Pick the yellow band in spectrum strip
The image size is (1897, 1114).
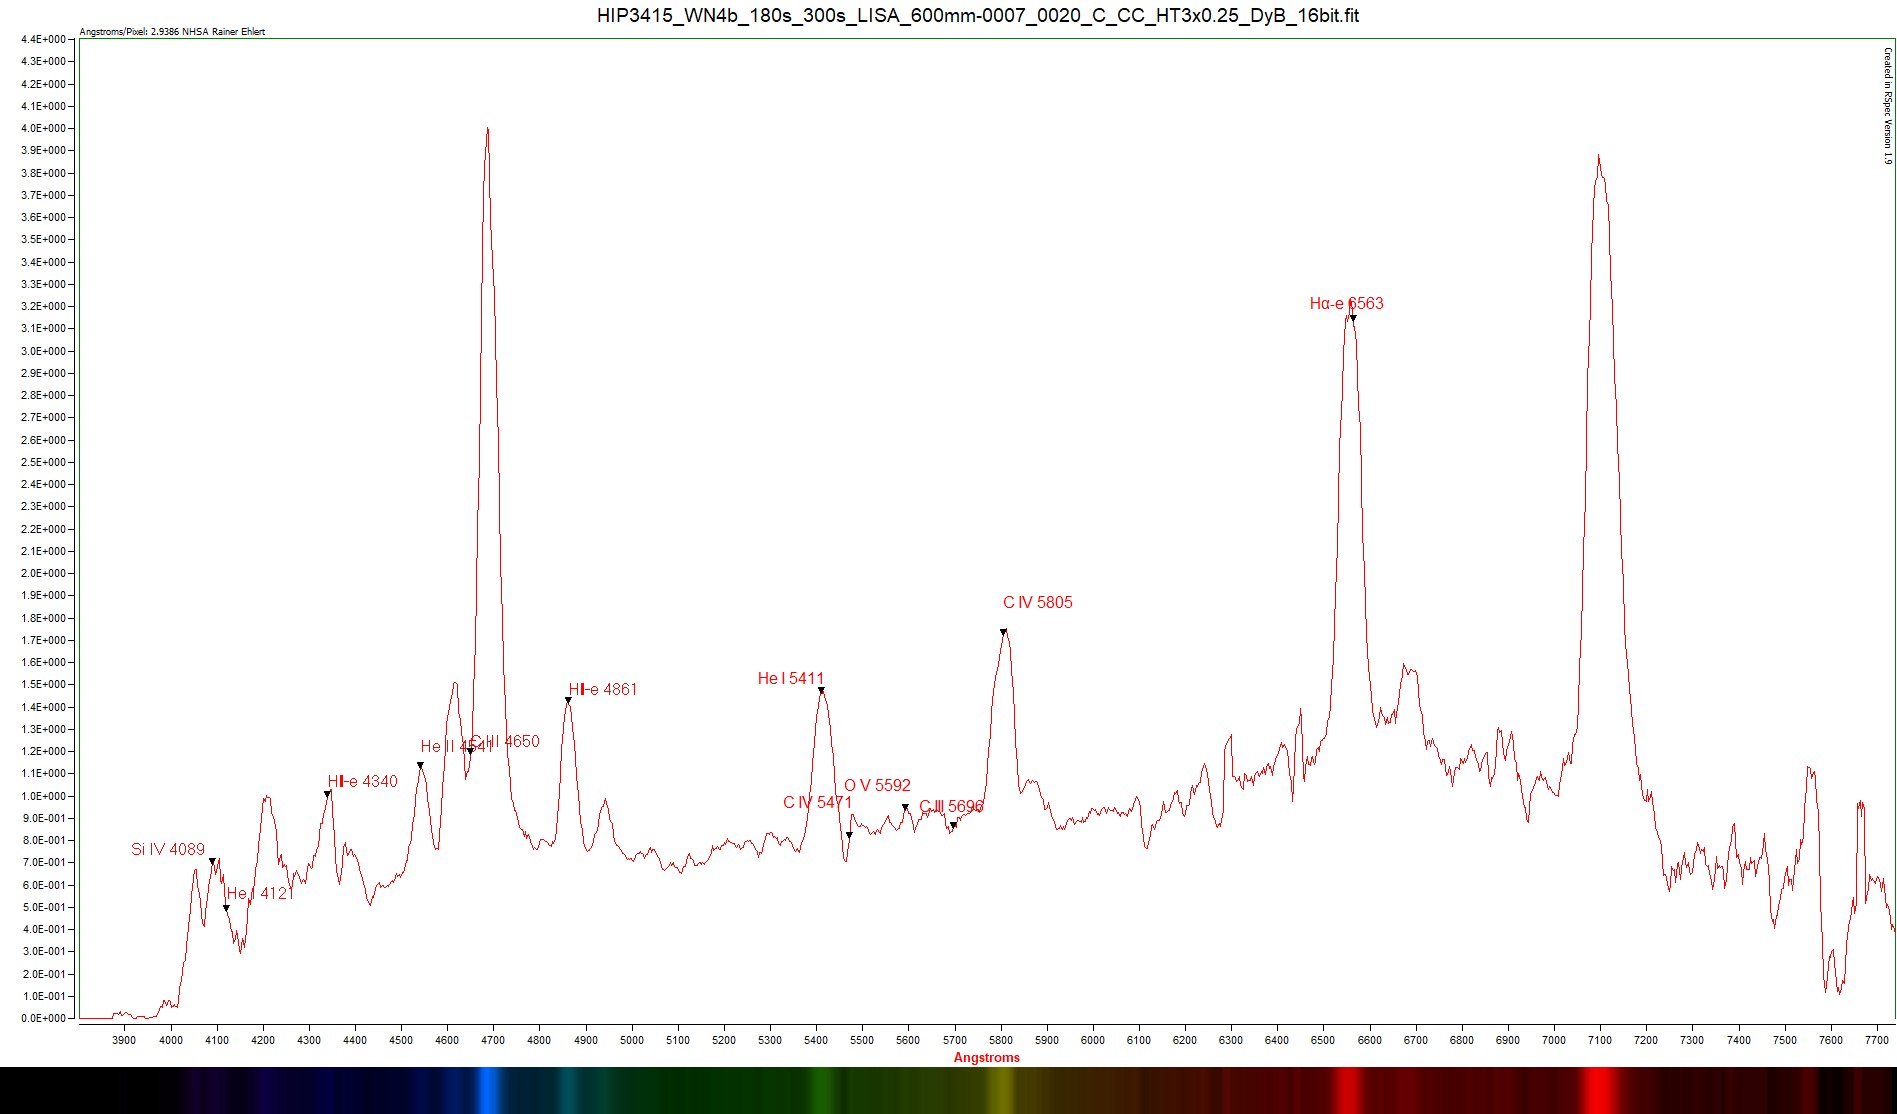click(1000, 1090)
